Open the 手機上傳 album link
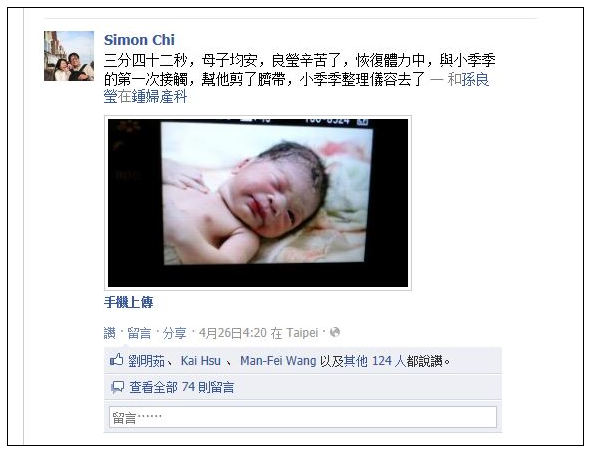Viewport: 591px width, 453px height. (129, 302)
